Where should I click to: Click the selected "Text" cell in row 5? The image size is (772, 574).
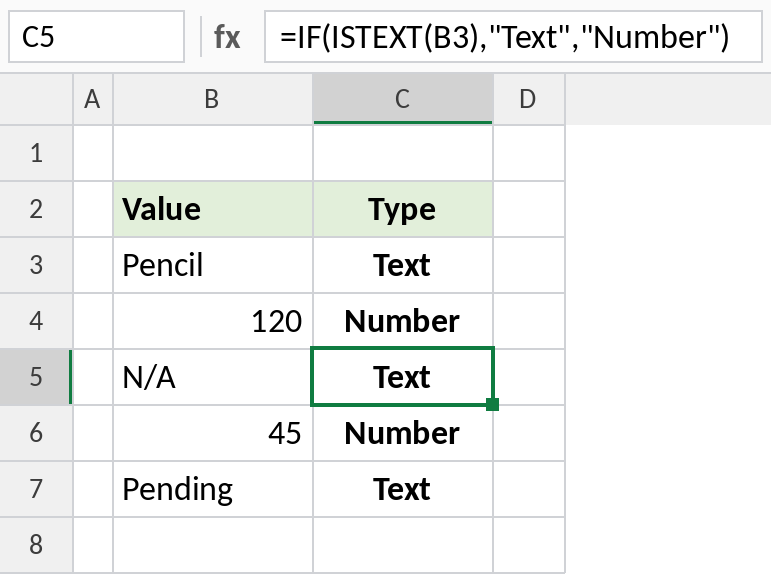click(403, 377)
